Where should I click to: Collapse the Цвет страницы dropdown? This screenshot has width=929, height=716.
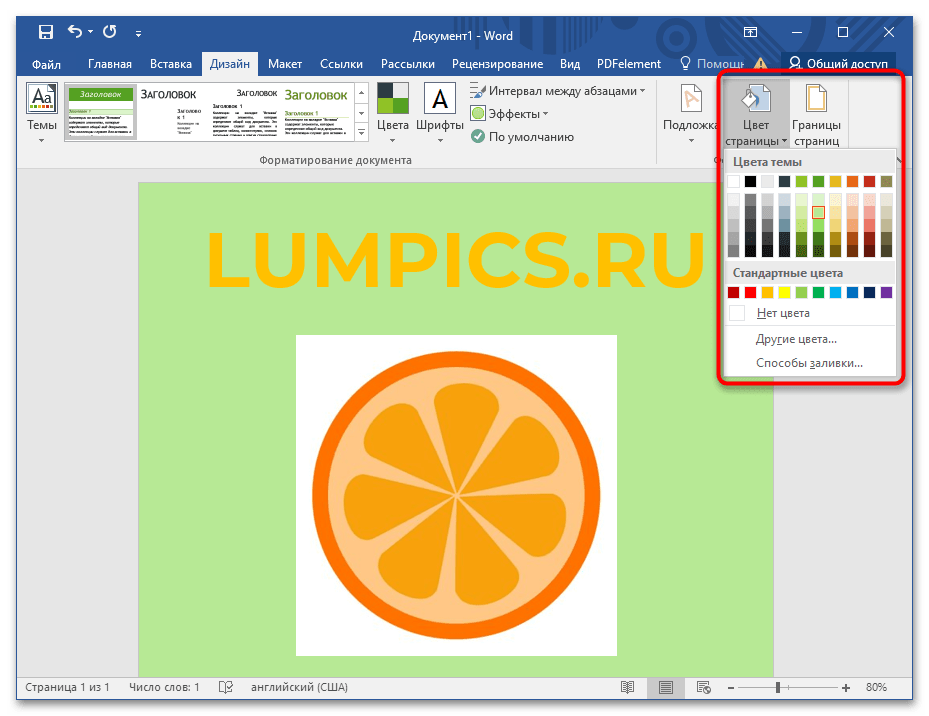tap(756, 116)
